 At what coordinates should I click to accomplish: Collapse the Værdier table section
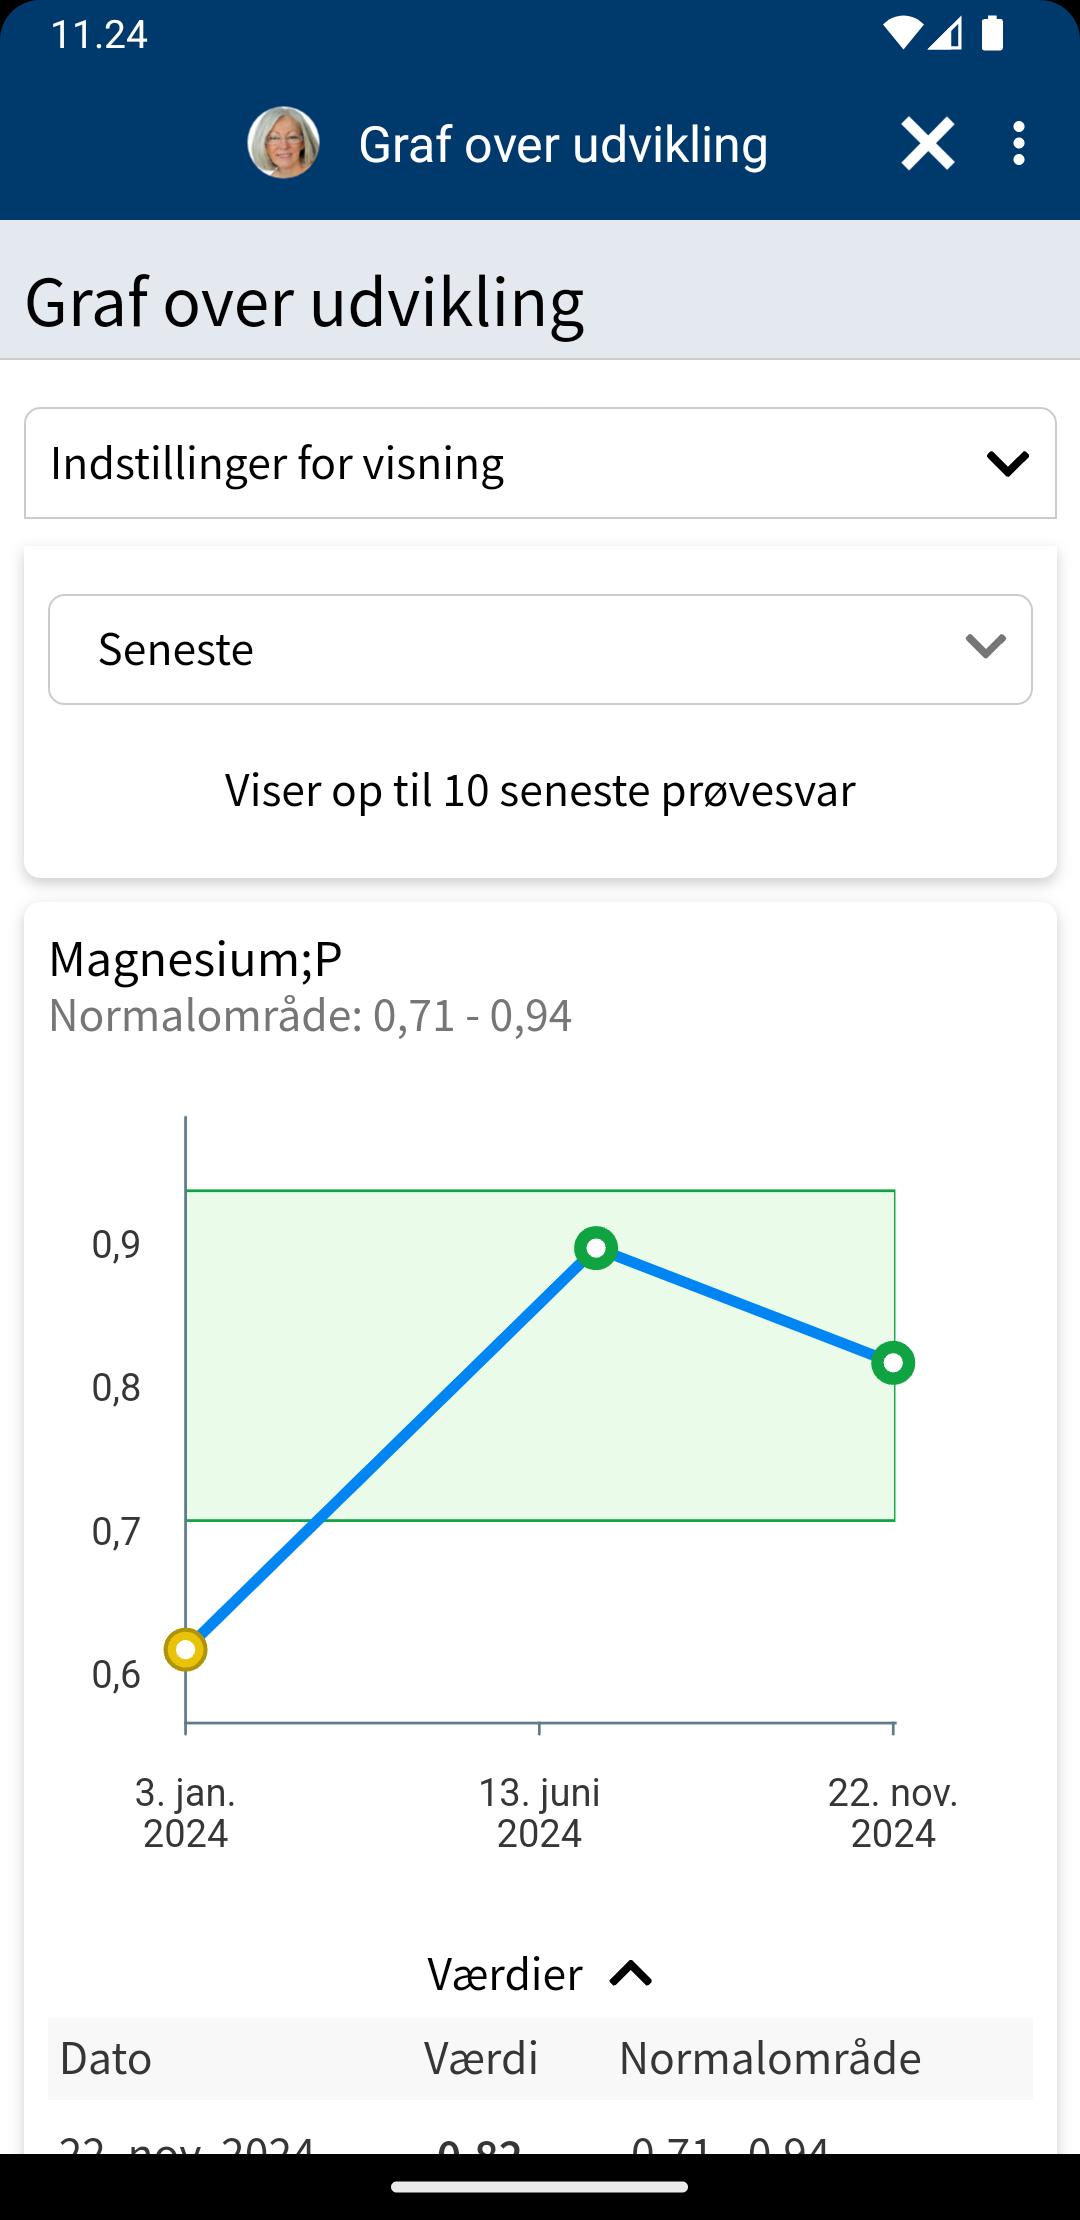540,1974
